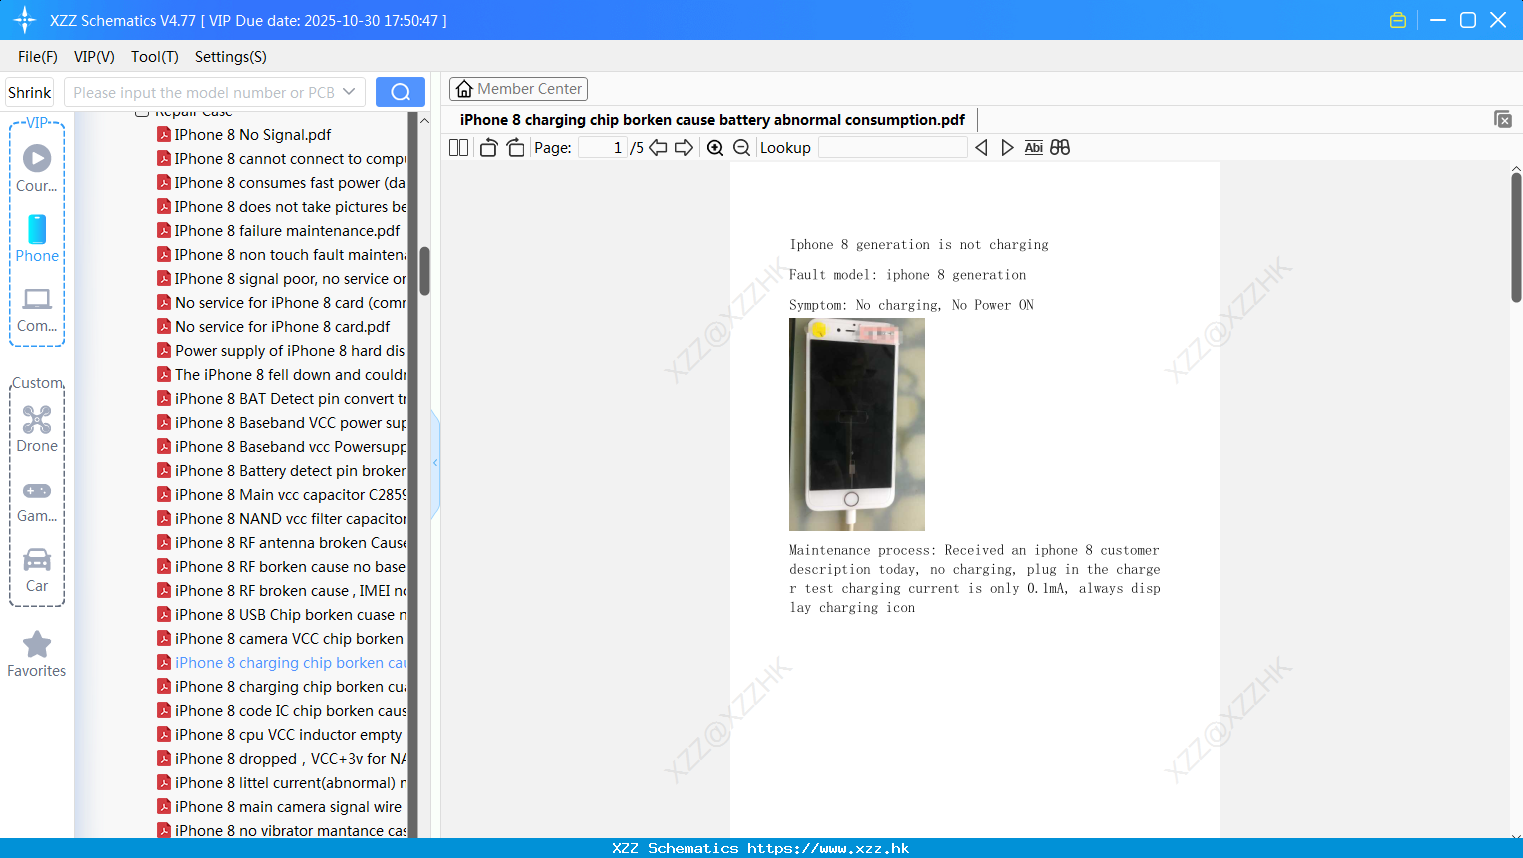Click the XZZ Schematics app logo
Image resolution: width=1523 pixels, height=858 pixels.
tap(25, 20)
